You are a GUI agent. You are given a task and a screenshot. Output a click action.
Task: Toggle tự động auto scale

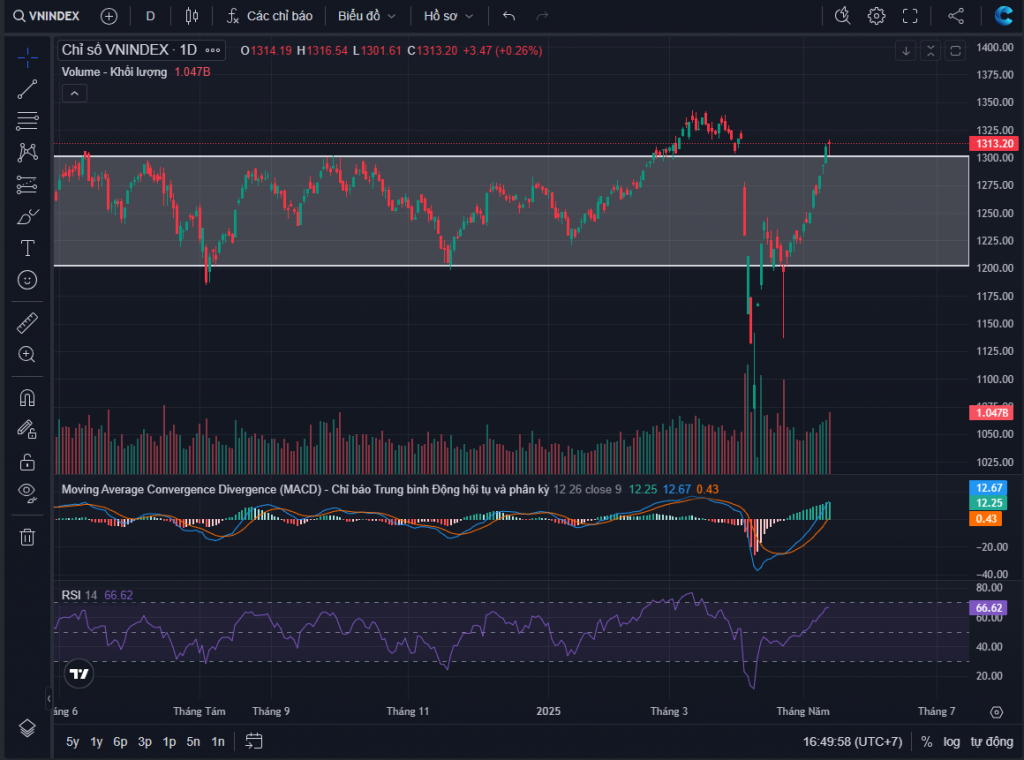tap(991, 742)
